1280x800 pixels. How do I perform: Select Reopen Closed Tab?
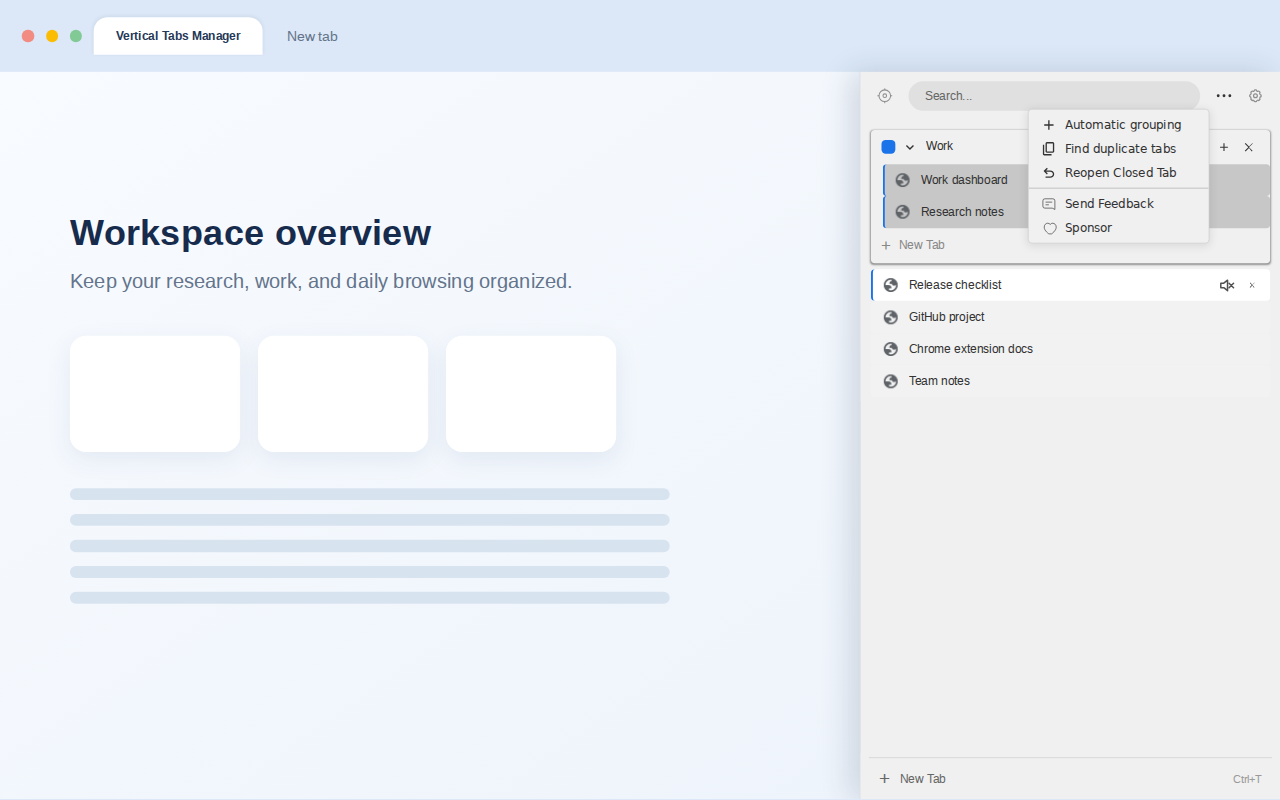[x=1118, y=173]
